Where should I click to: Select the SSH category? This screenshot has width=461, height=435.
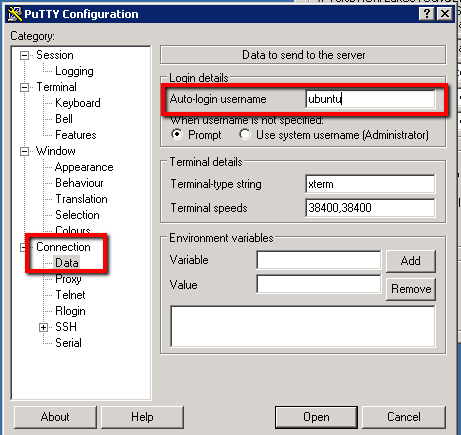66,327
